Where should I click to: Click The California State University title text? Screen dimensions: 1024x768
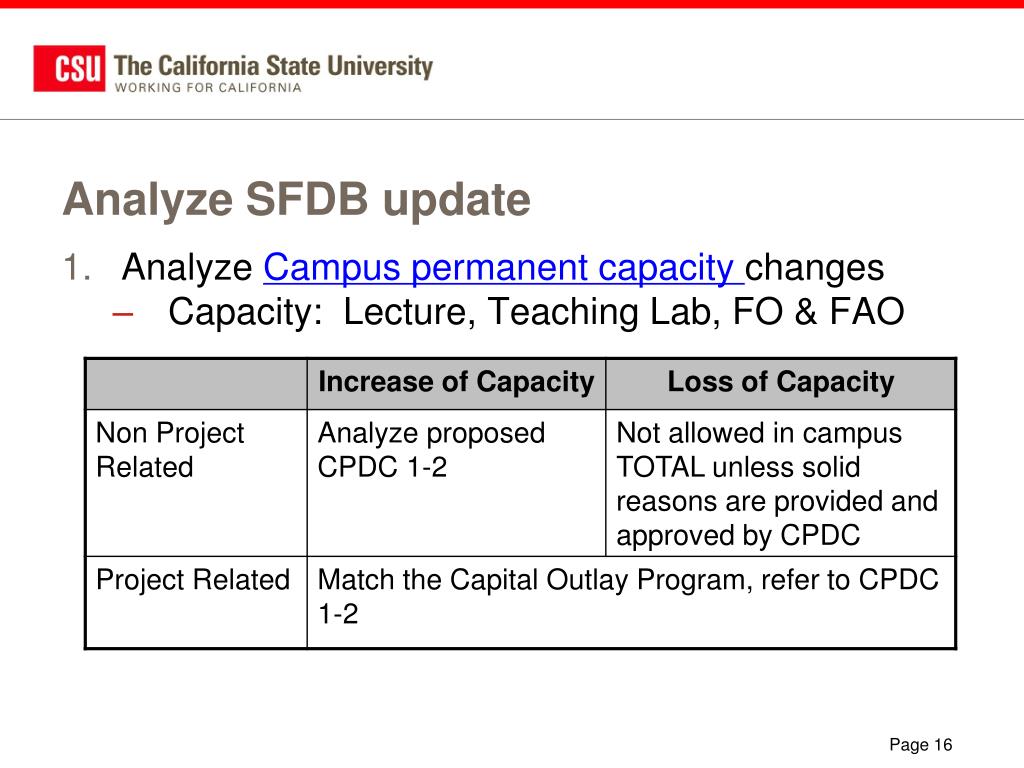point(273,66)
